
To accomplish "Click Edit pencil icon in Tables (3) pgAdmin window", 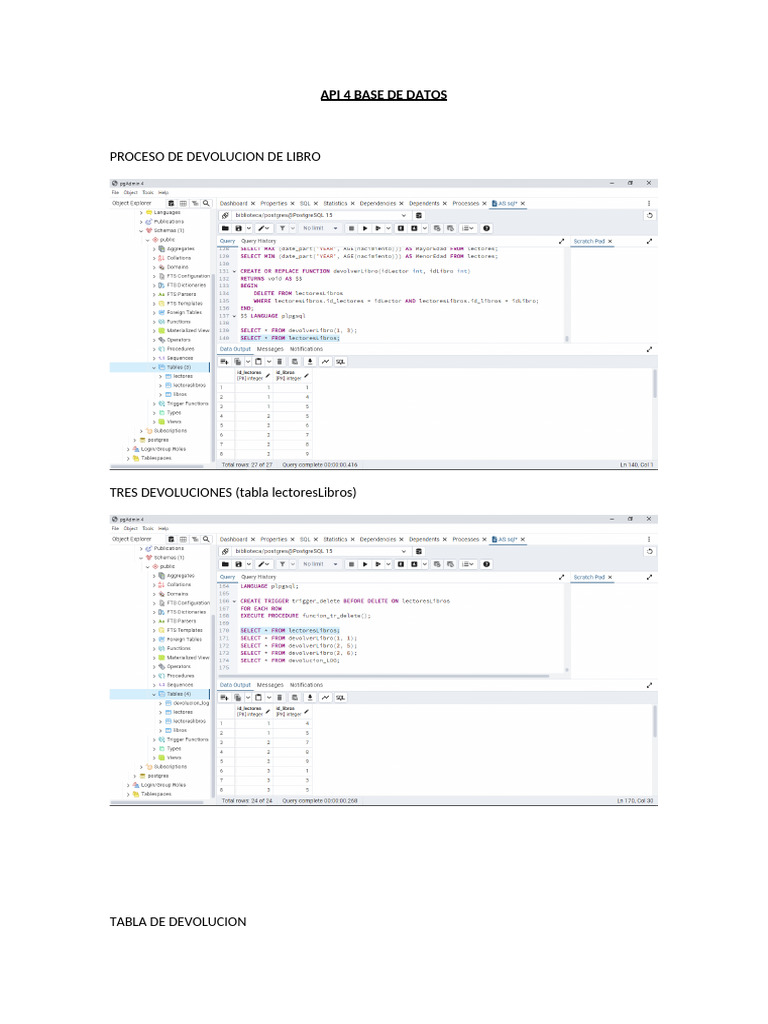I will coord(261,229).
